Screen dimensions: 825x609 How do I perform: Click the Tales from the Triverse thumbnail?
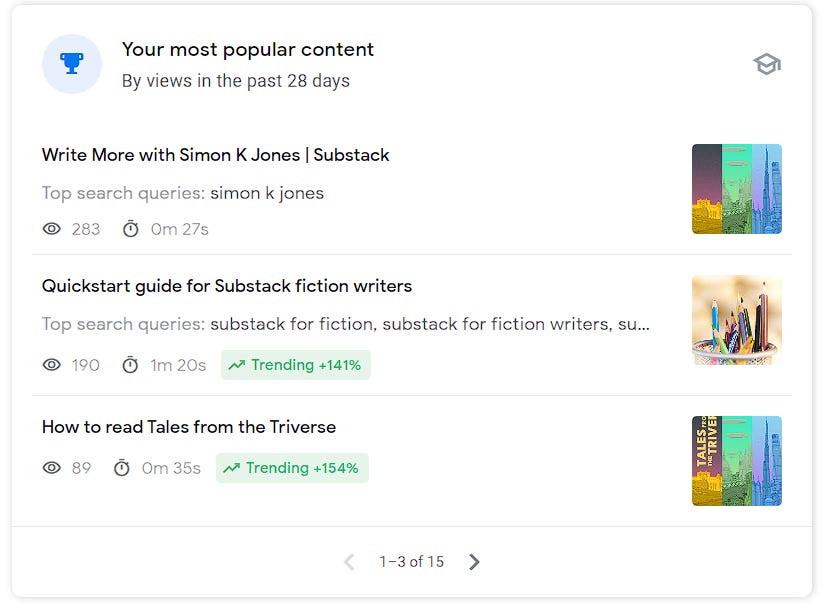[736, 461]
